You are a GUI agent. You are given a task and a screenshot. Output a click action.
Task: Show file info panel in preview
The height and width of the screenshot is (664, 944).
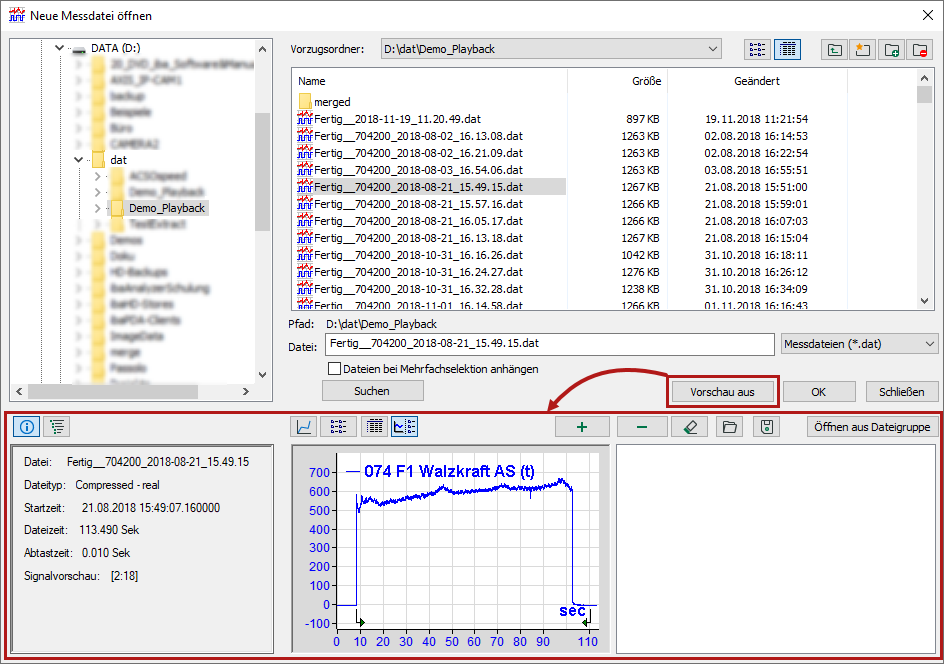point(27,427)
